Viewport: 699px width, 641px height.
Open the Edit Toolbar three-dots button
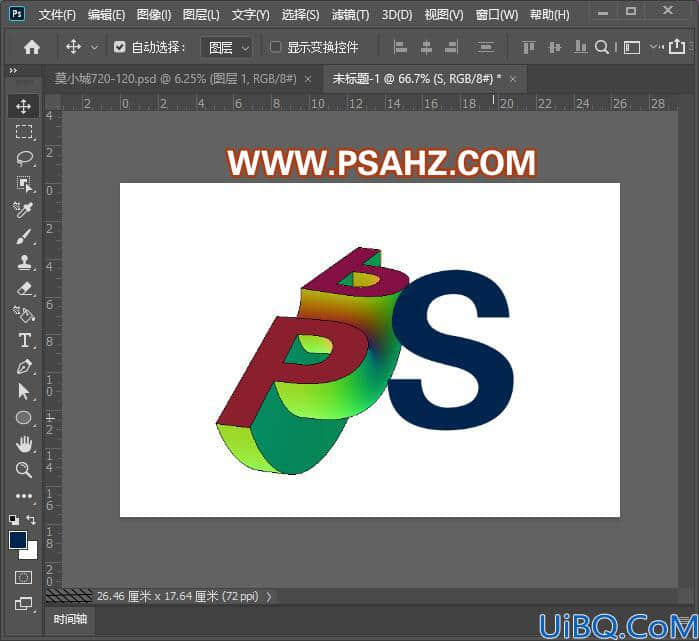[x=23, y=496]
